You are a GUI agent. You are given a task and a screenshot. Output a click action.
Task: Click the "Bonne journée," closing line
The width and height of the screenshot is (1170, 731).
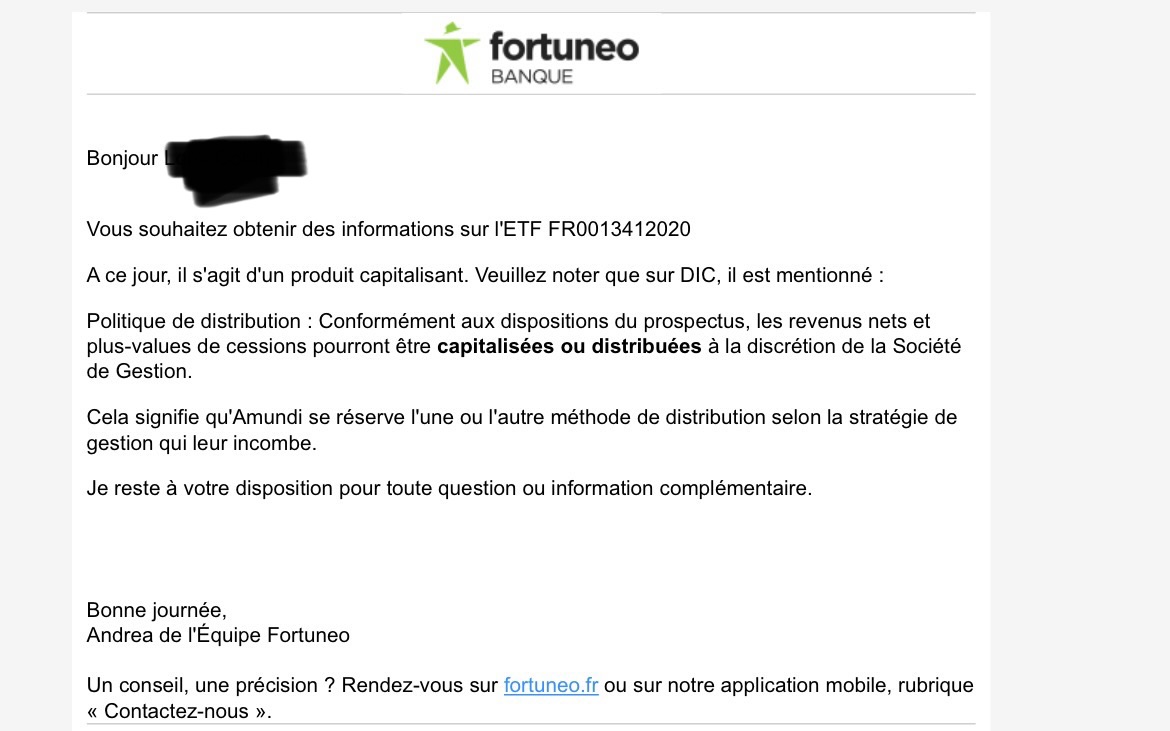pyautogui.click(x=157, y=610)
